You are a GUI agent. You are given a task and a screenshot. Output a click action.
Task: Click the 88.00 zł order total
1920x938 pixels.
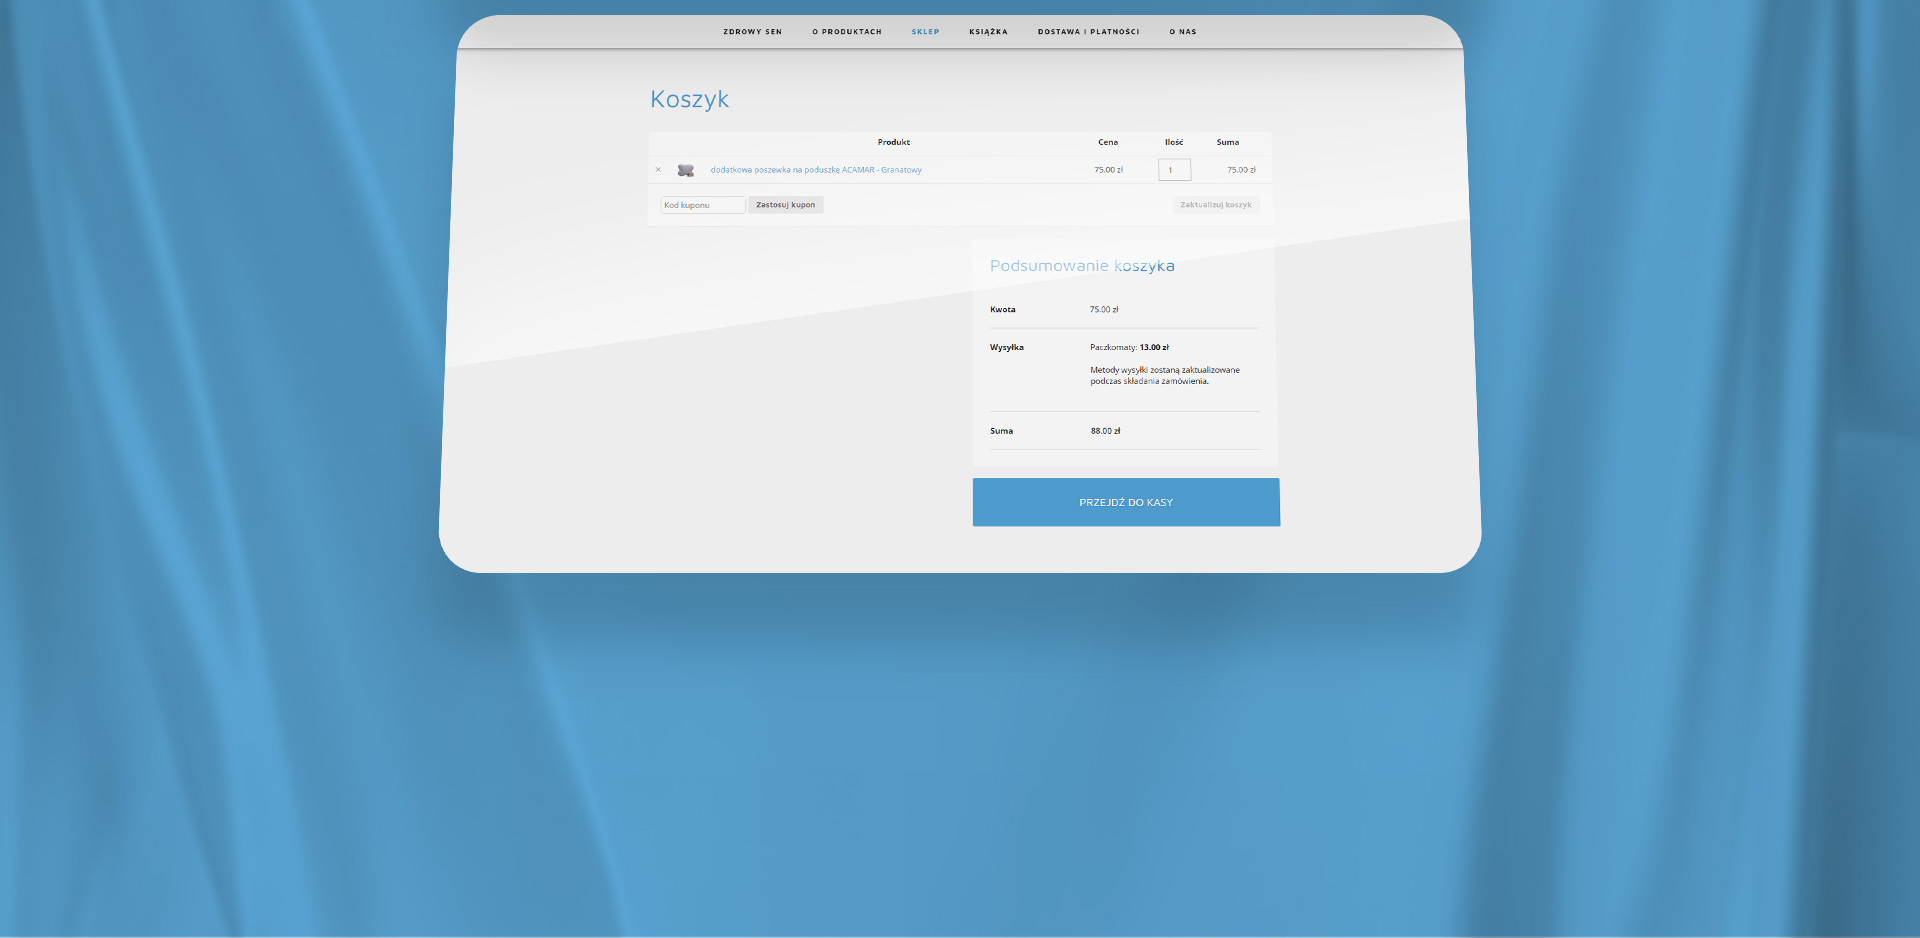[1105, 431]
